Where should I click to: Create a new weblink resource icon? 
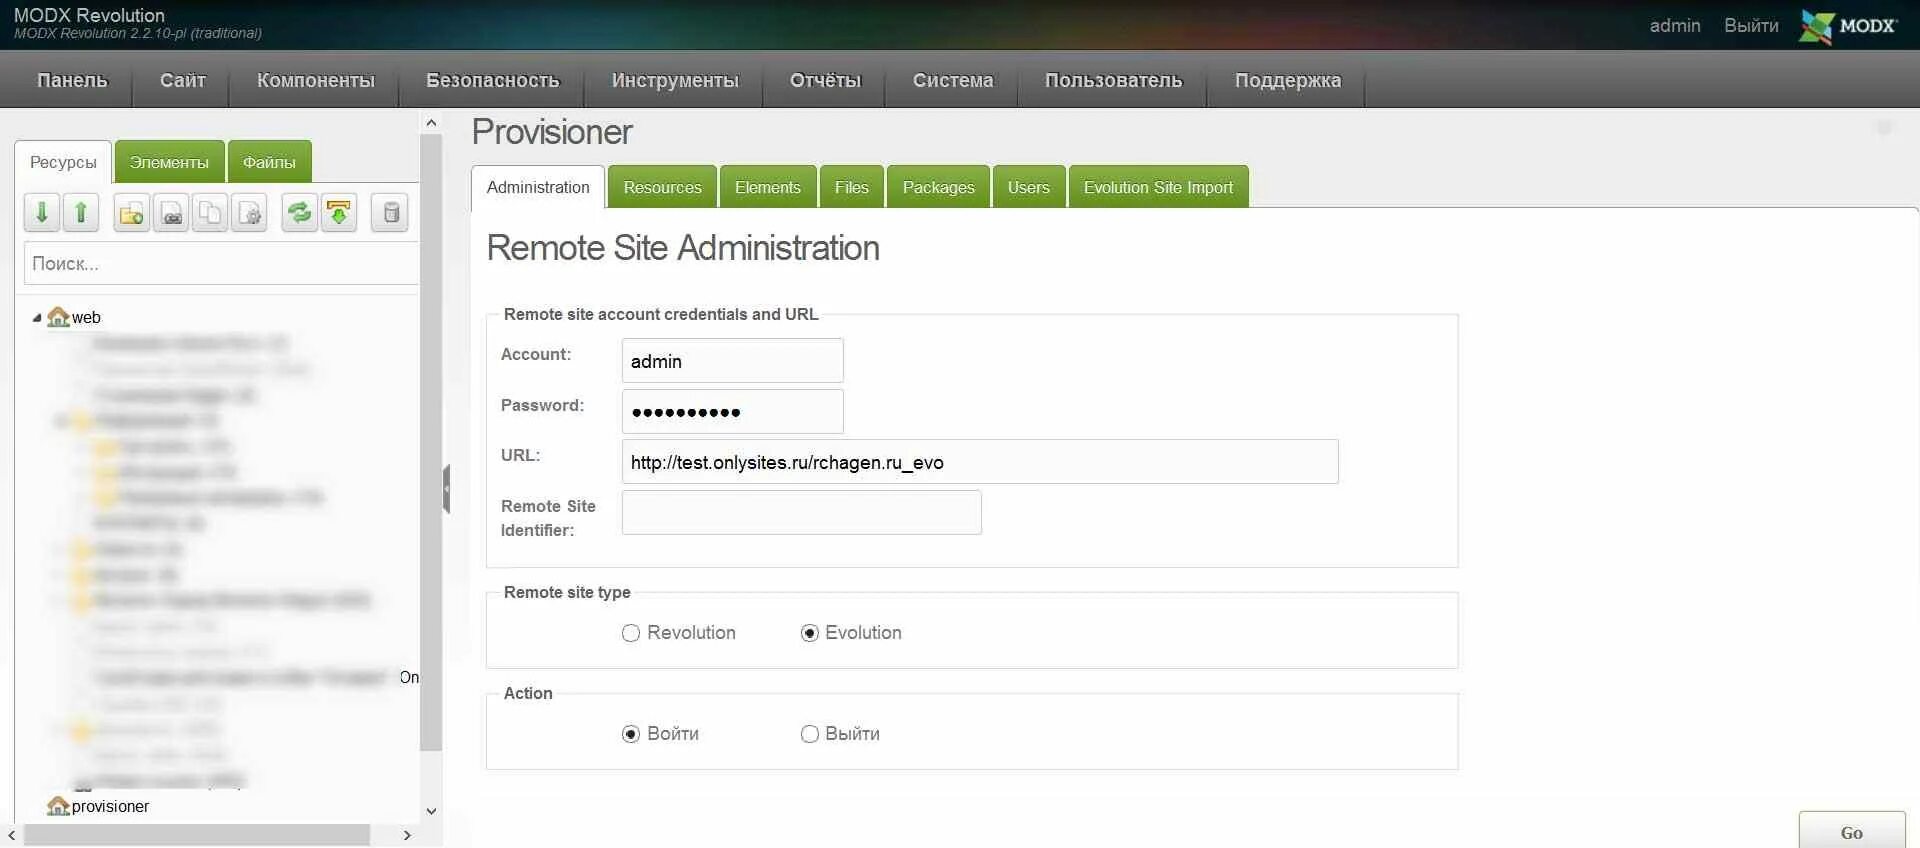(x=171, y=213)
